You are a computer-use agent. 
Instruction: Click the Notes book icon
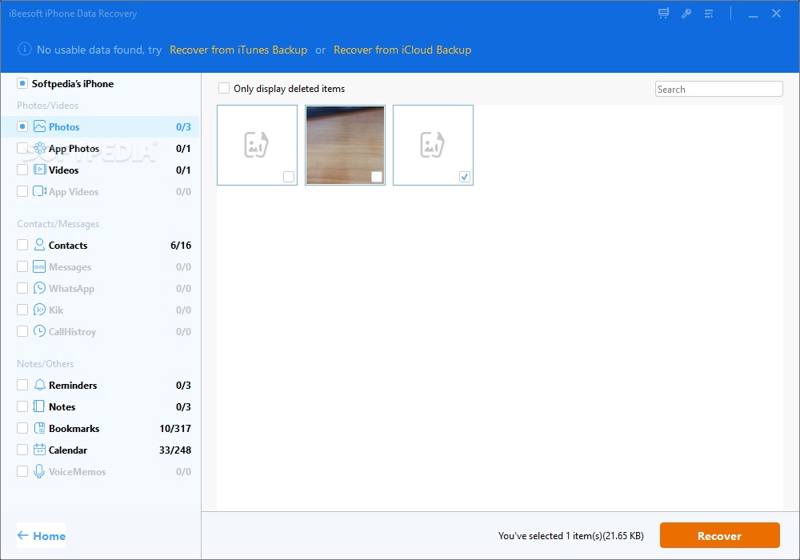point(39,406)
